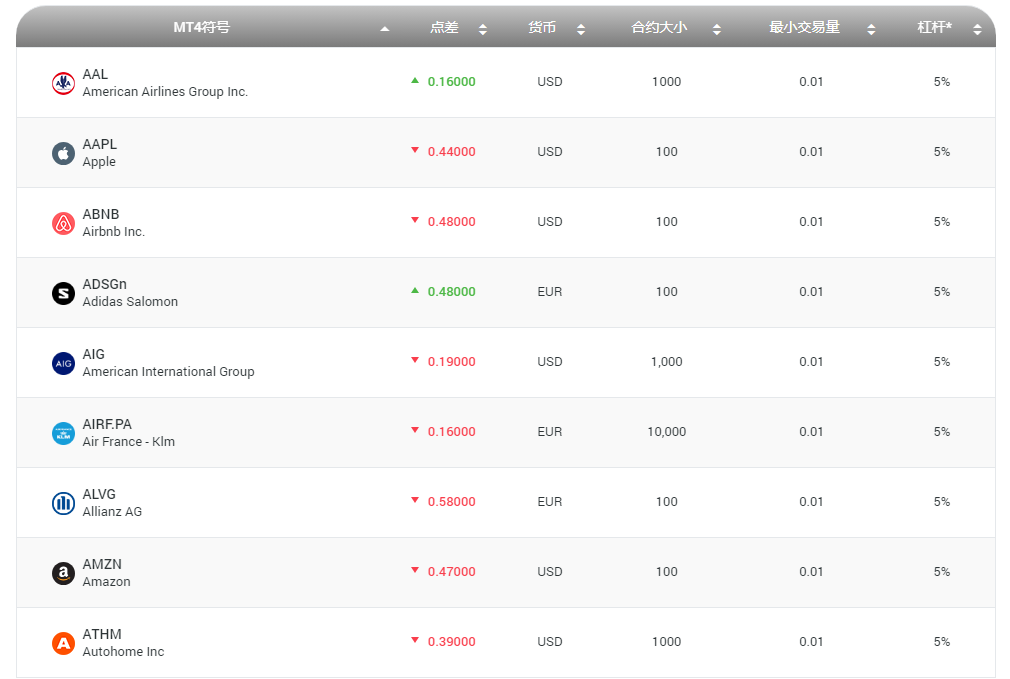Select the American International Group name
The width and height of the screenshot is (1010, 679).
click(x=168, y=372)
